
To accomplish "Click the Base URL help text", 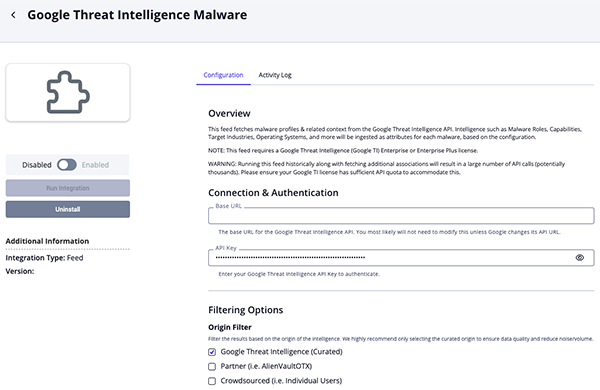I will coord(389,232).
